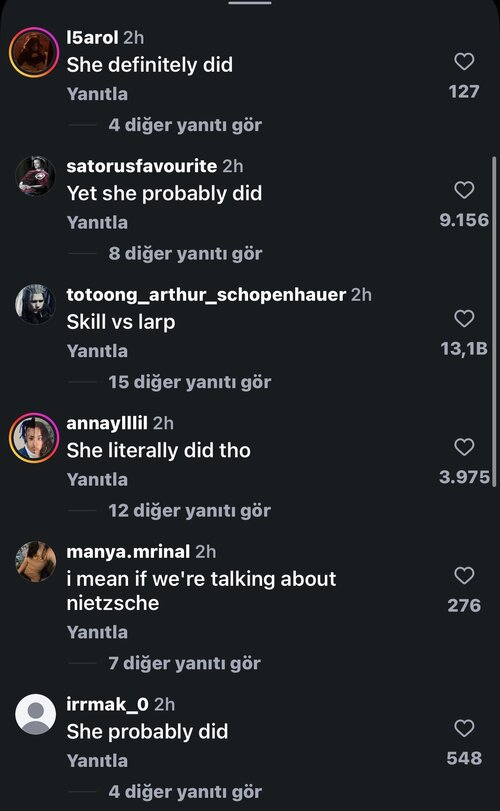Show "15 diğer yanıtı gör" replies
The height and width of the screenshot is (811, 500).
(x=189, y=382)
